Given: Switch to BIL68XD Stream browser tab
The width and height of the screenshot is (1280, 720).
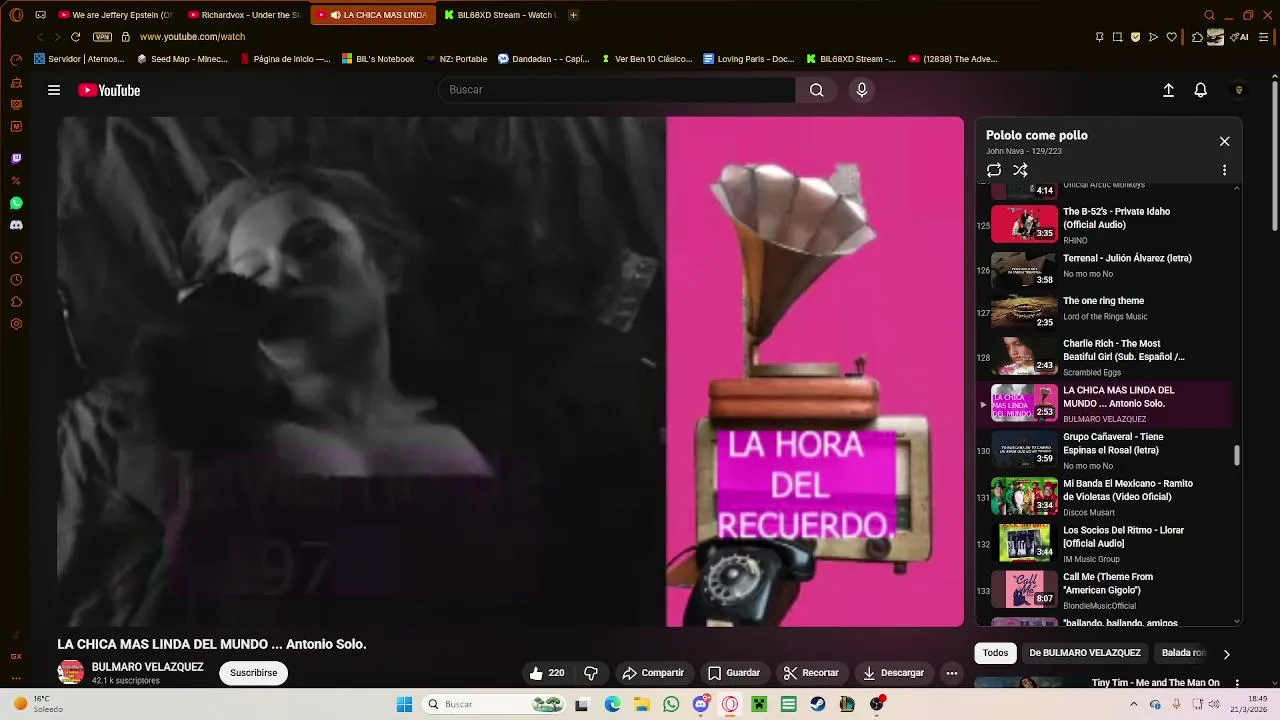Looking at the screenshot, I should point(499,15).
